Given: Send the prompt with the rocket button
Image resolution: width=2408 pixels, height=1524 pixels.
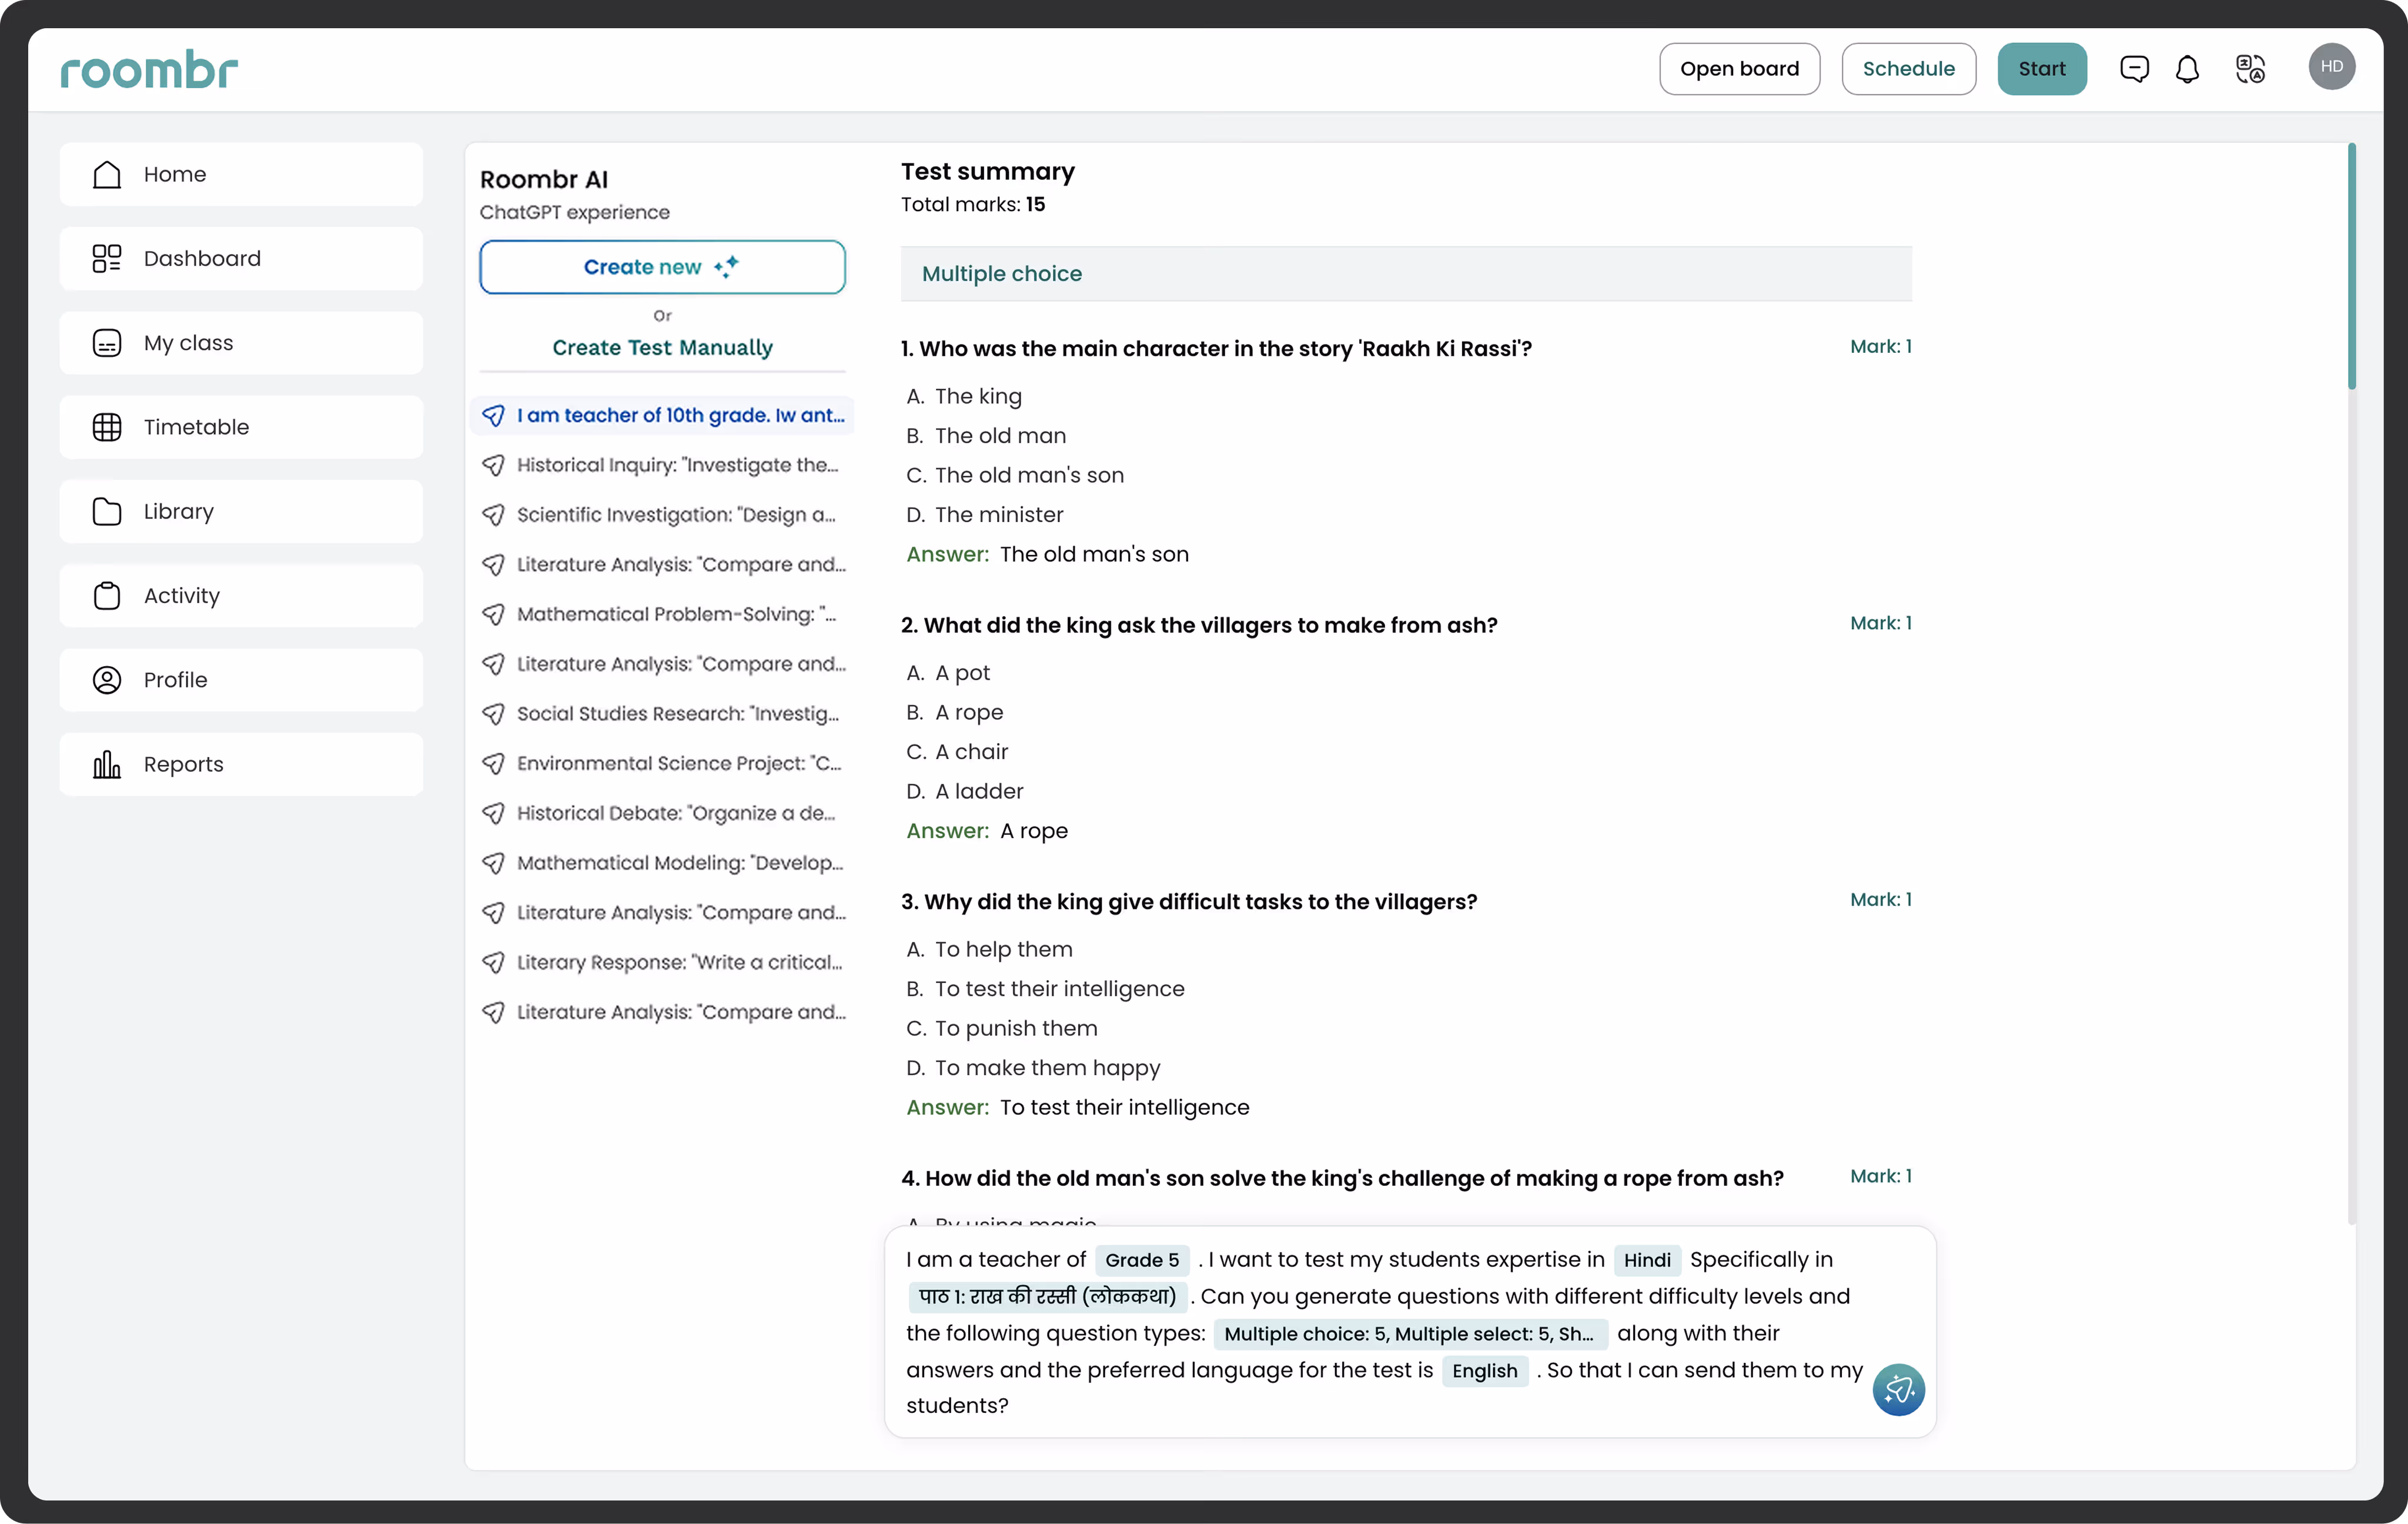Looking at the screenshot, I should [x=1898, y=1389].
